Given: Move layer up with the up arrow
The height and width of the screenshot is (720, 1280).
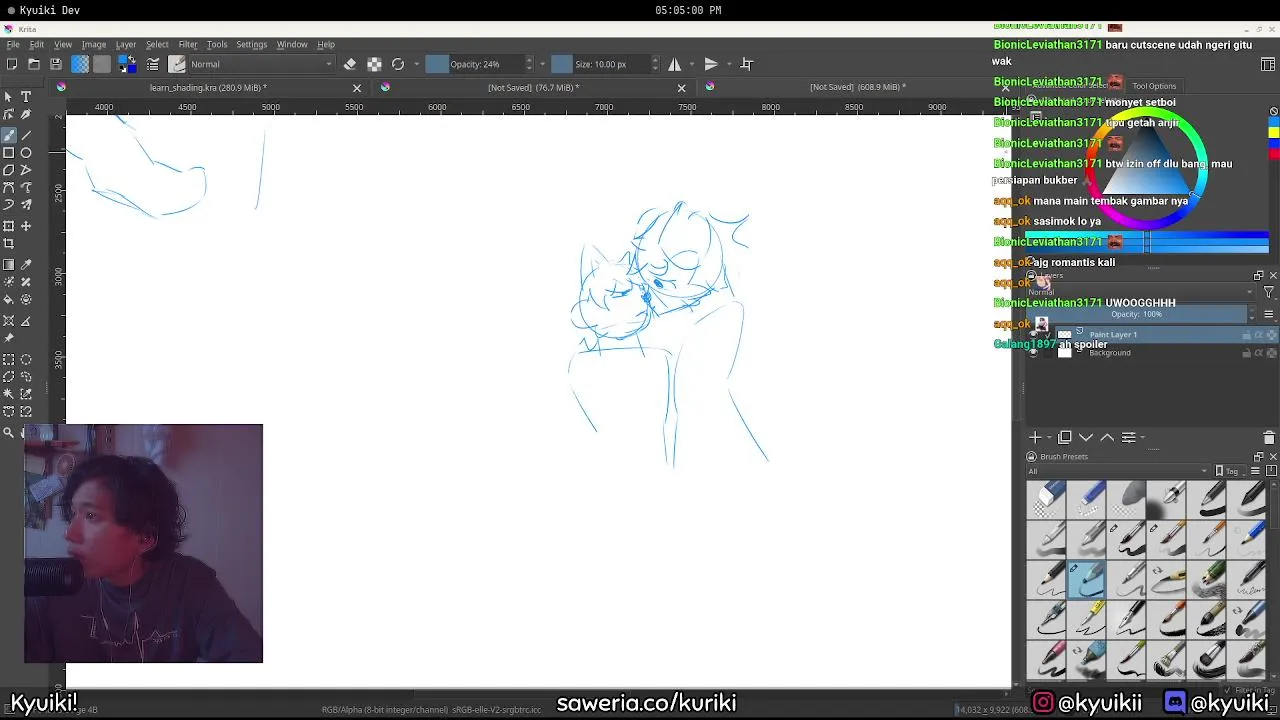Looking at the screenshot, I should pyautogui.click(x=1107, y=438).
